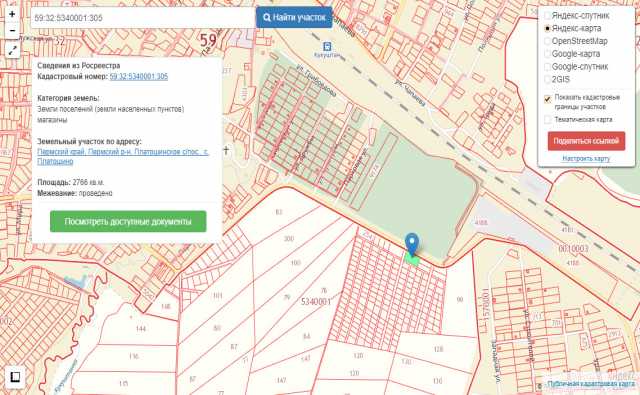The height and width of the screenshot is (395, 640).
Task: Click the cadastral number search field
Action: 143,18
